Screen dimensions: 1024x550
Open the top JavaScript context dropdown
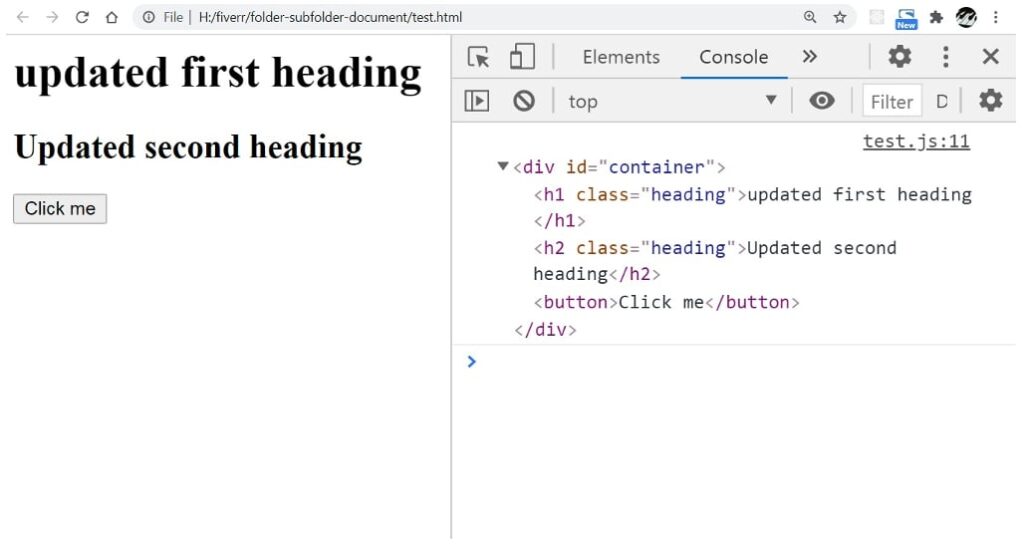click(x=672, y=101)
